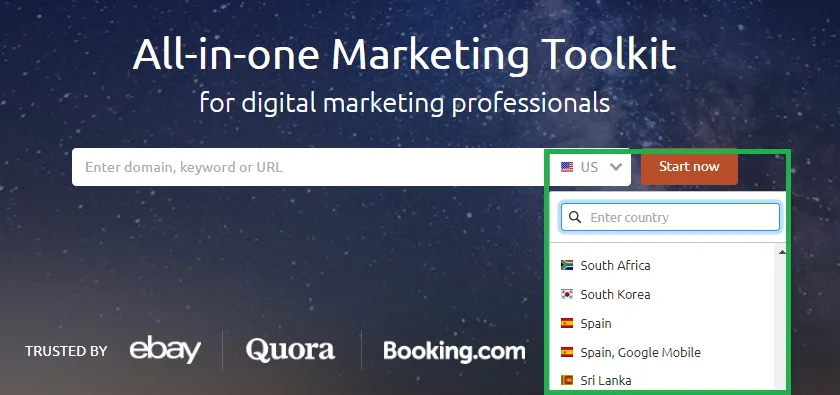Focus the Enter country search box
Screen dimensions: 840x395
[670, 217]
